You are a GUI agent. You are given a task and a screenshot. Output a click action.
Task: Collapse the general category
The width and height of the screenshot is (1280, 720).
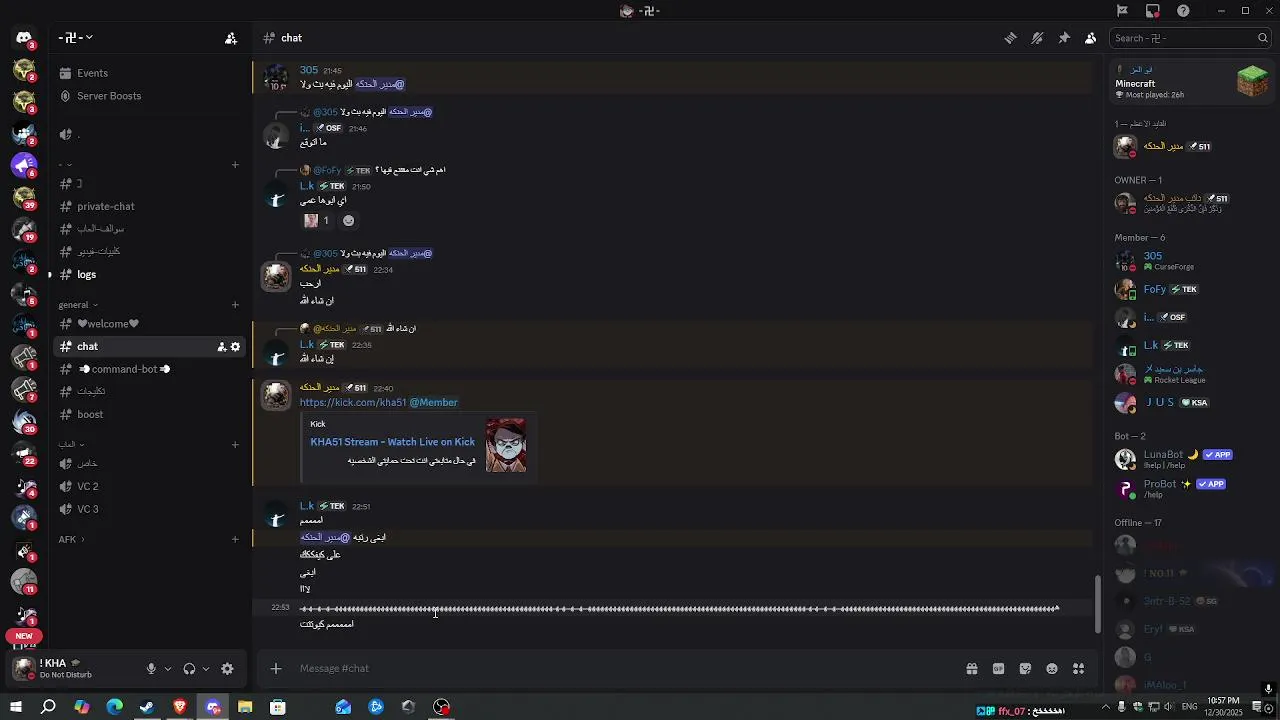78,304
